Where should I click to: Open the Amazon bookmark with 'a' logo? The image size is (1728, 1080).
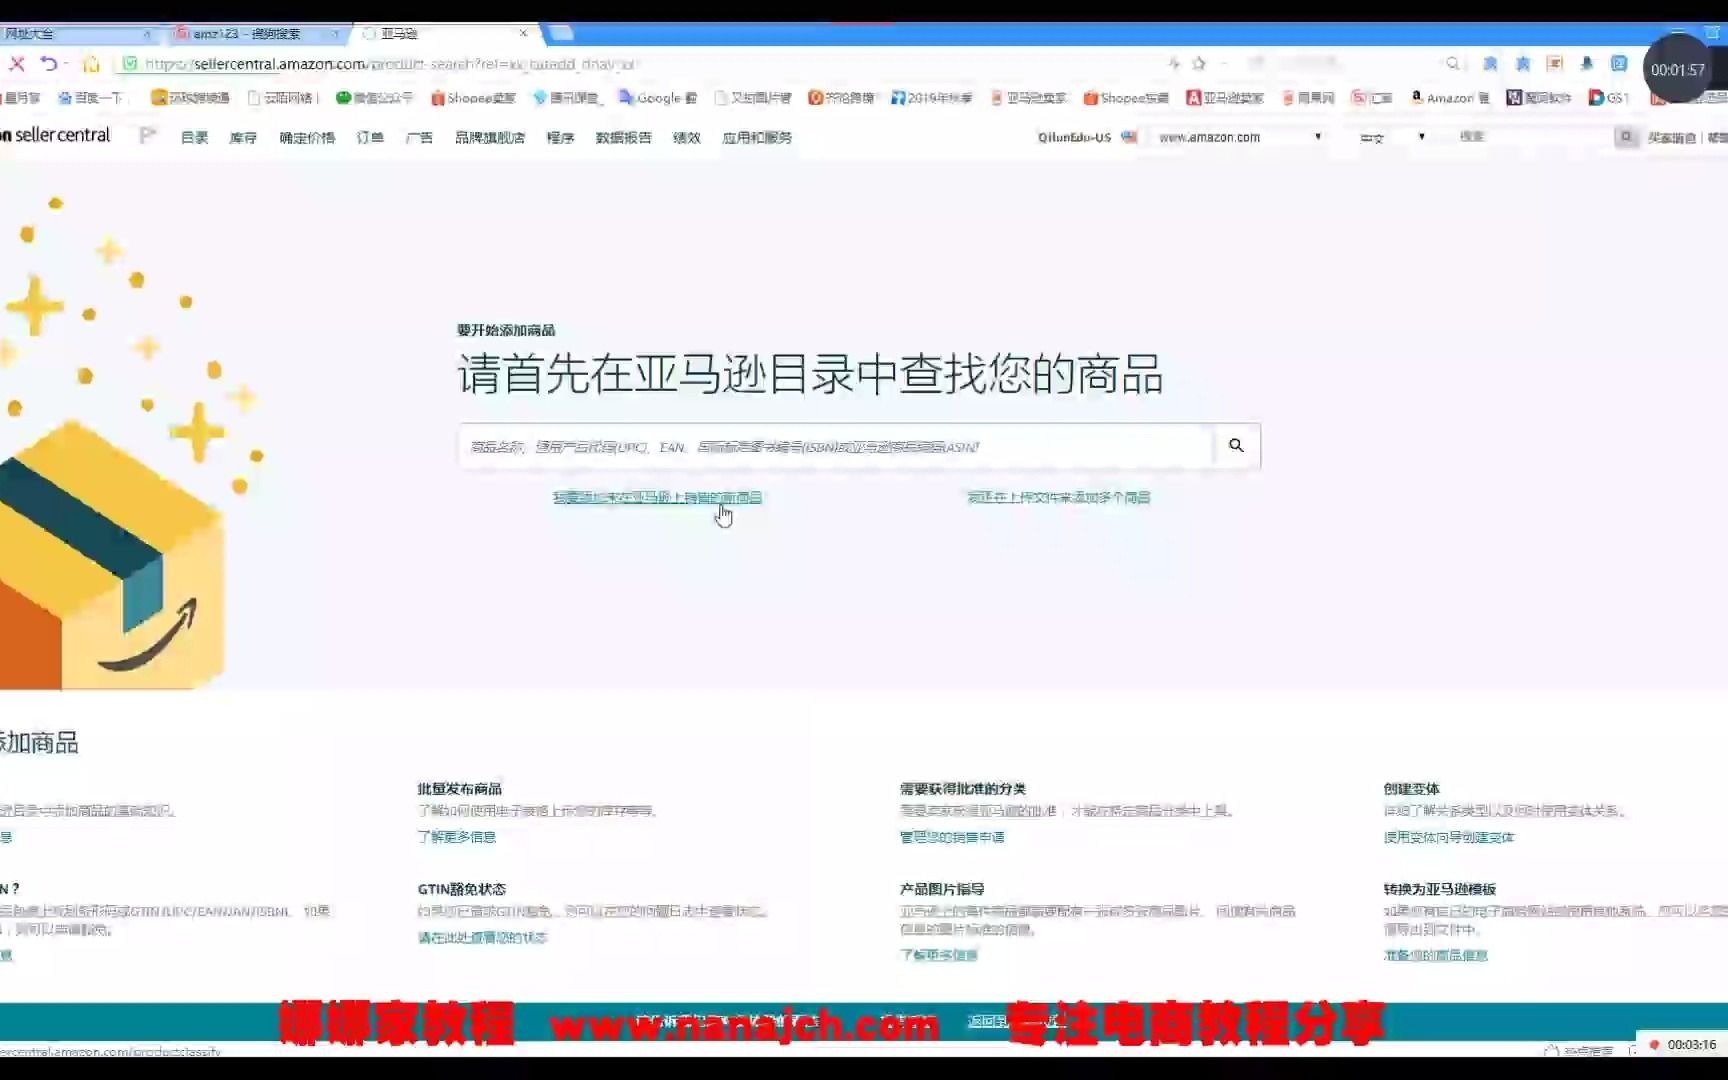point(1450,98)
